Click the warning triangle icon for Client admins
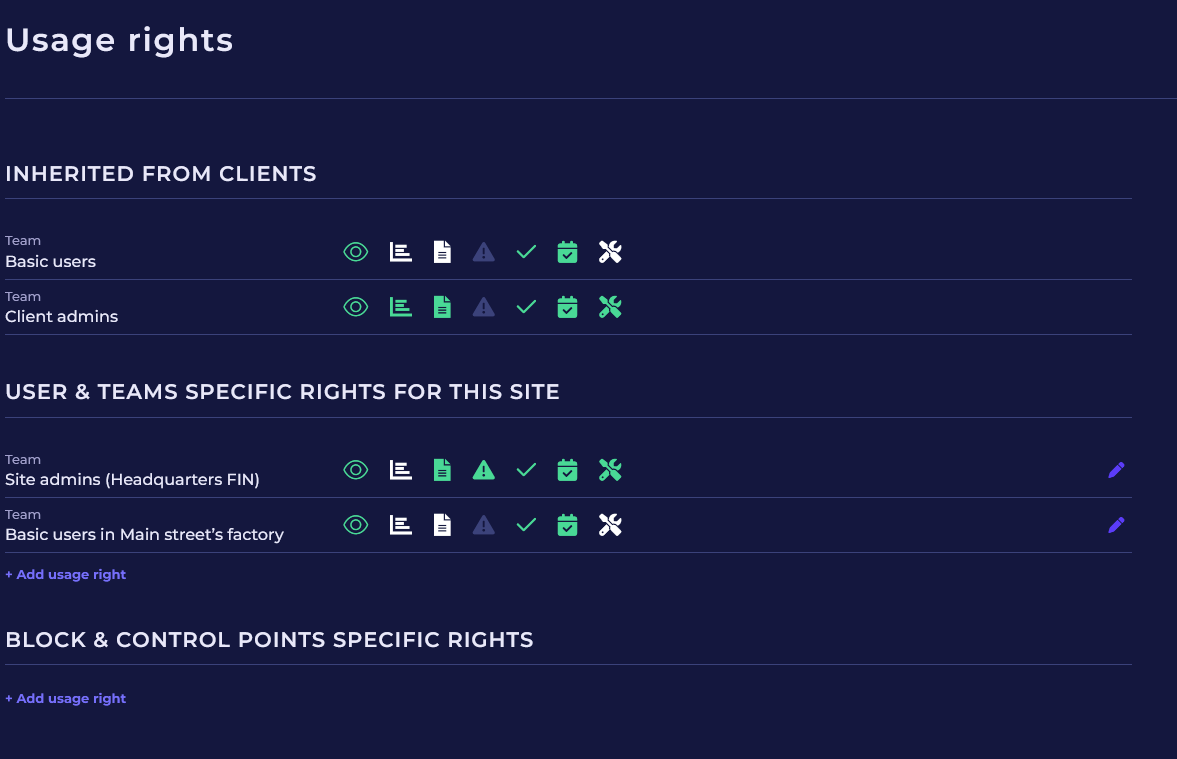Screen dimensions: 1177x759 [484, 307]
